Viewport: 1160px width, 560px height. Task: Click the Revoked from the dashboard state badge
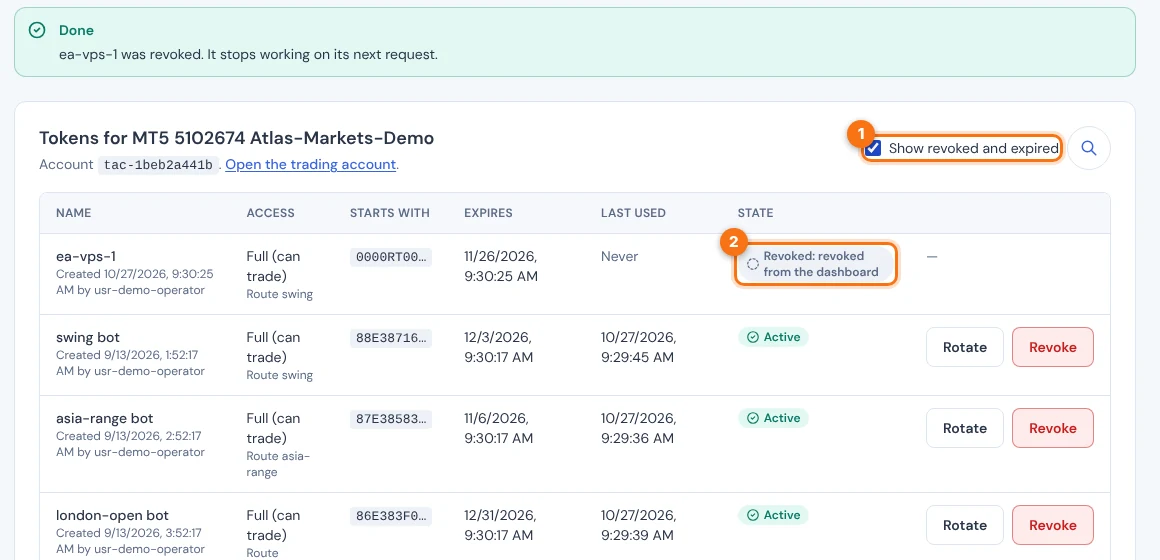tap(815, 264)
